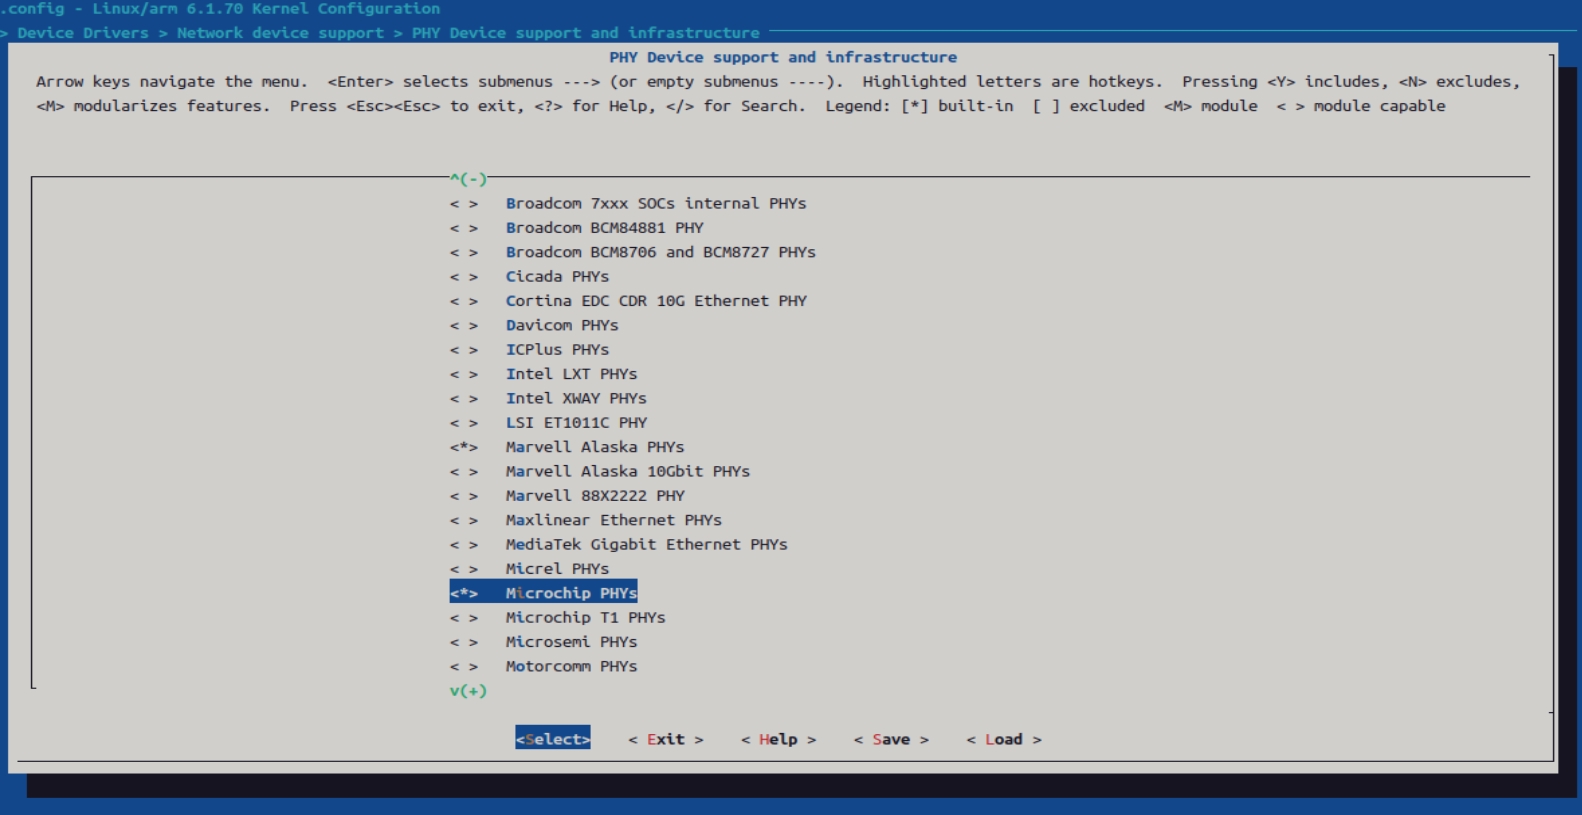
Task: Select the highlighted Microchip PHYs label
Action: click(571, 593)
